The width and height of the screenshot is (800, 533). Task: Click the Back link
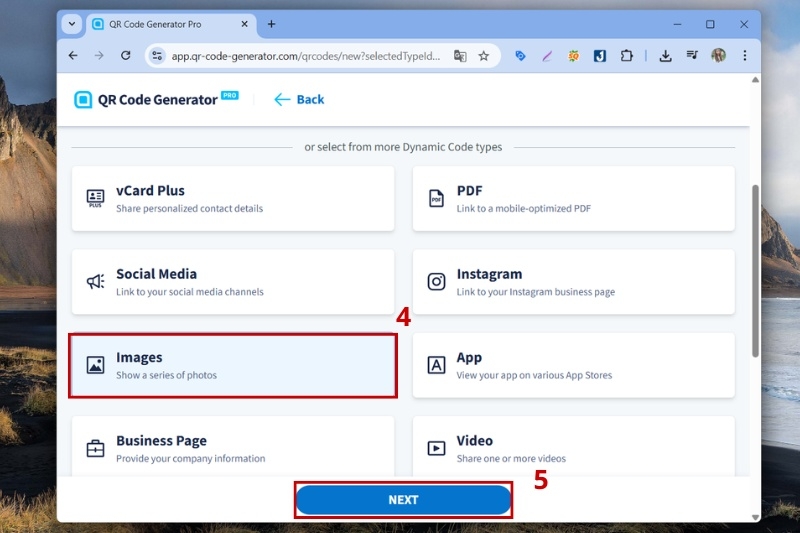(299, 99)
